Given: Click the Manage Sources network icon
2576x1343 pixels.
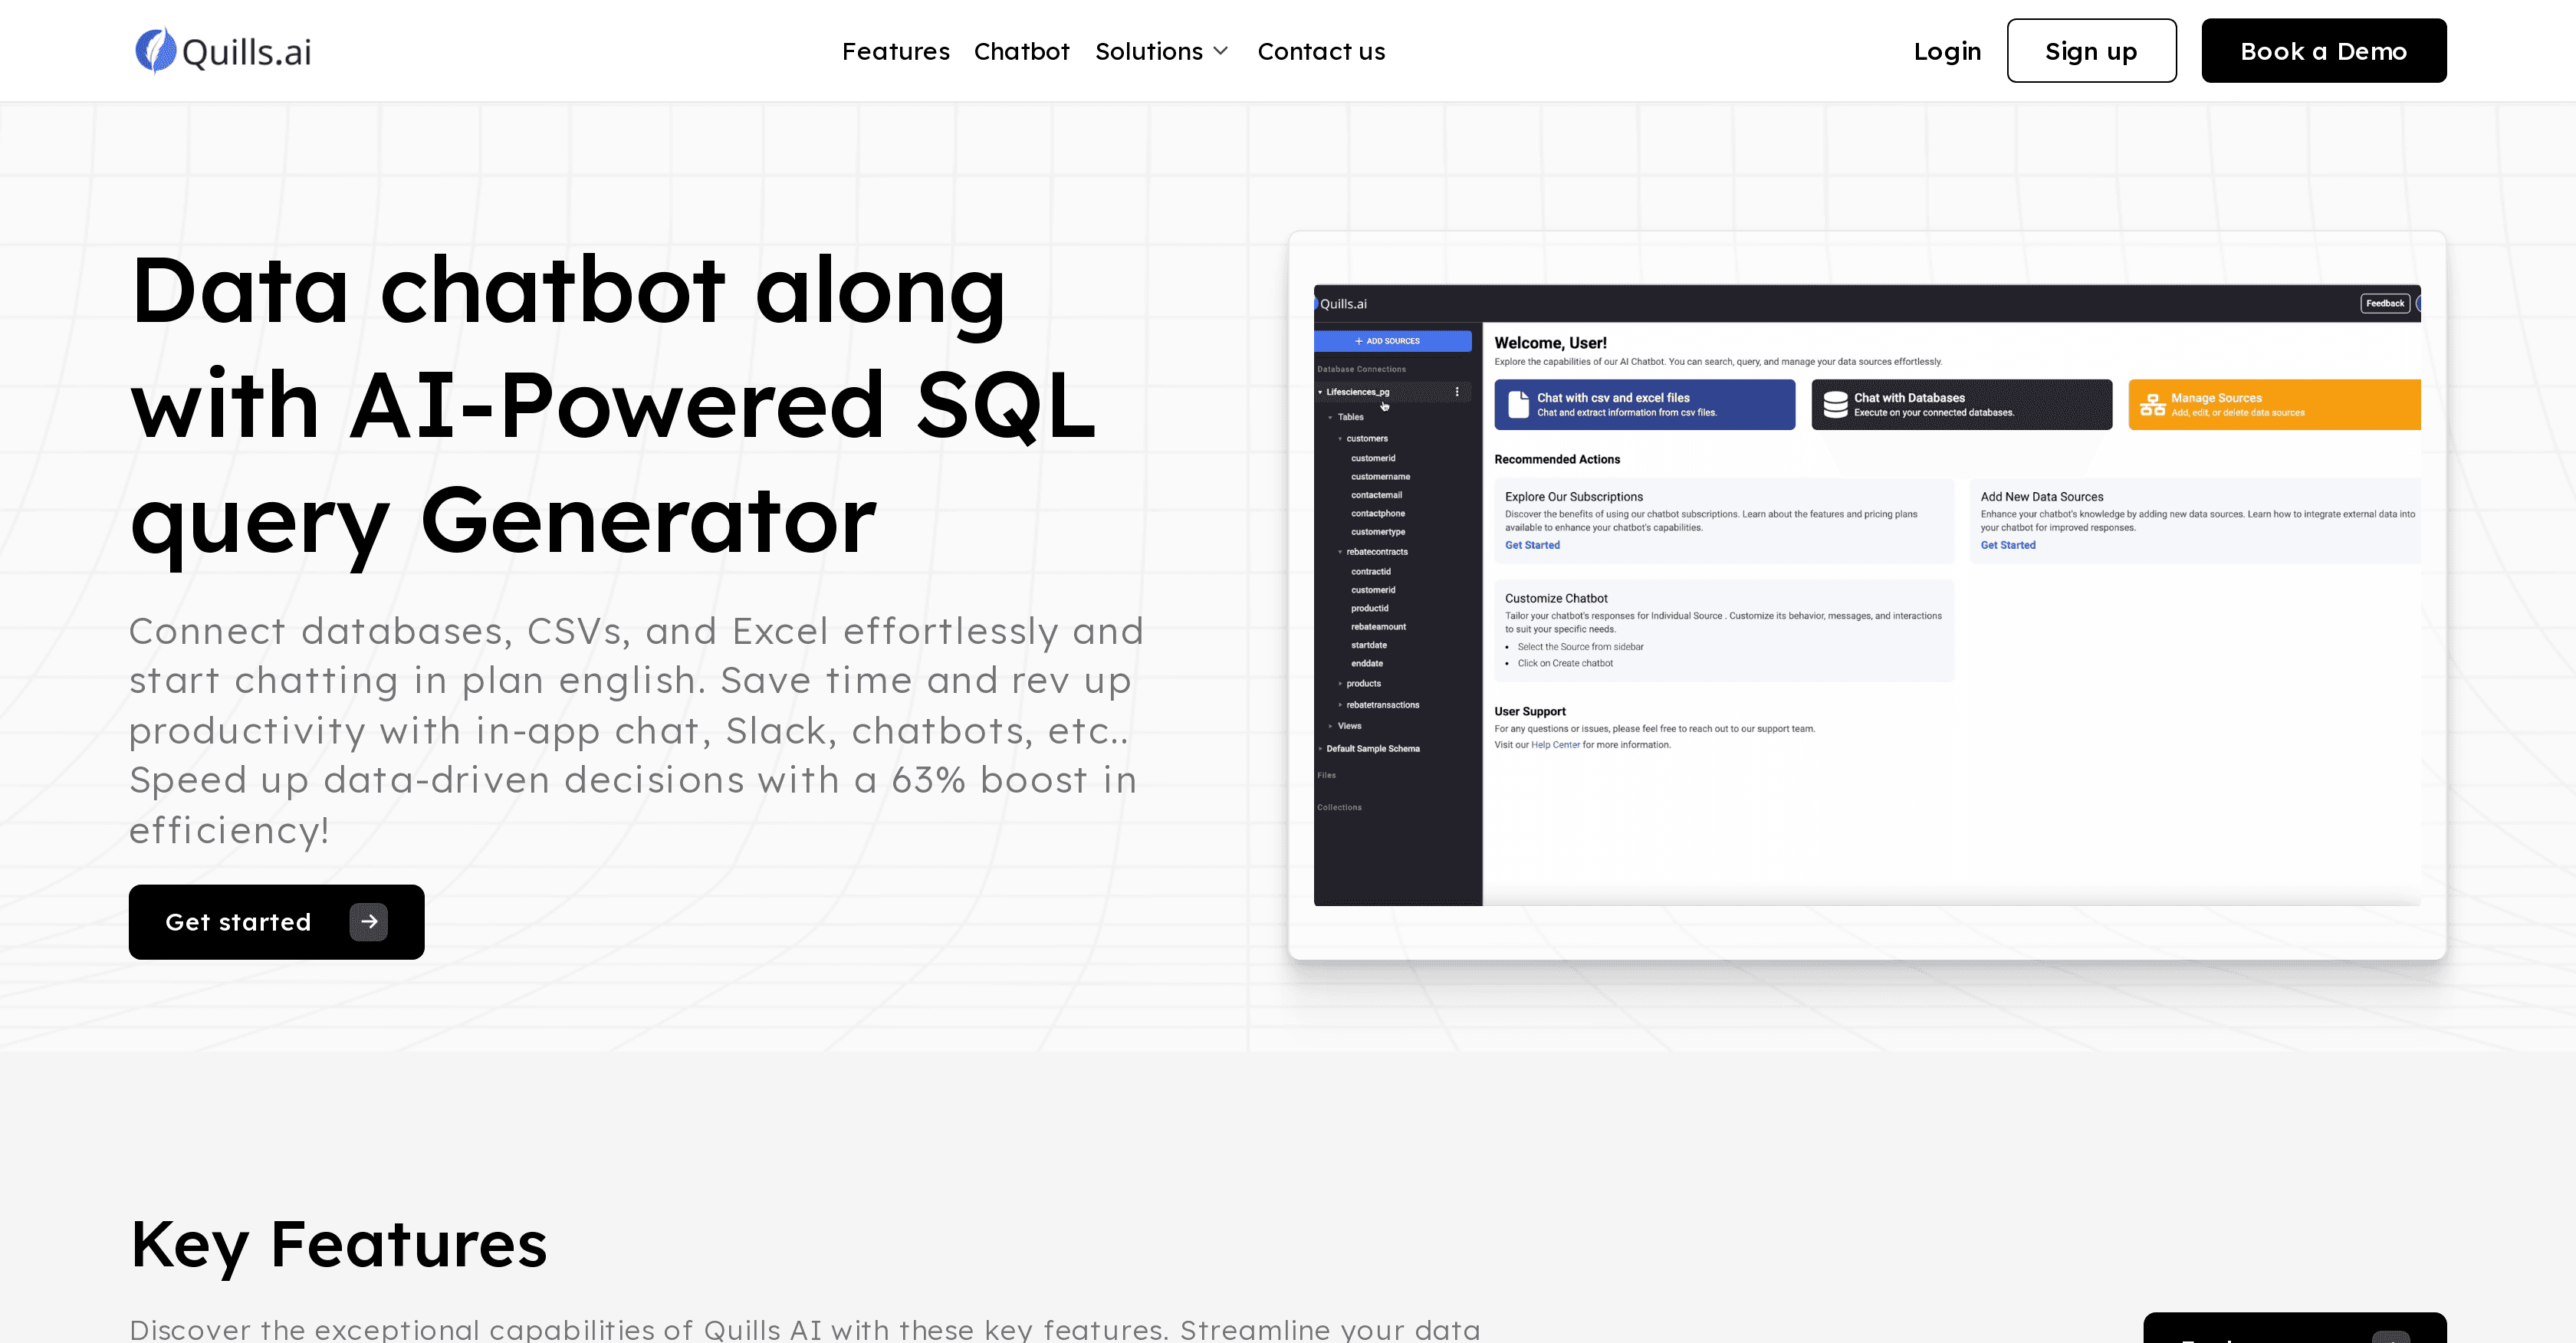Looking at the screenshot, I should 2151,404.
